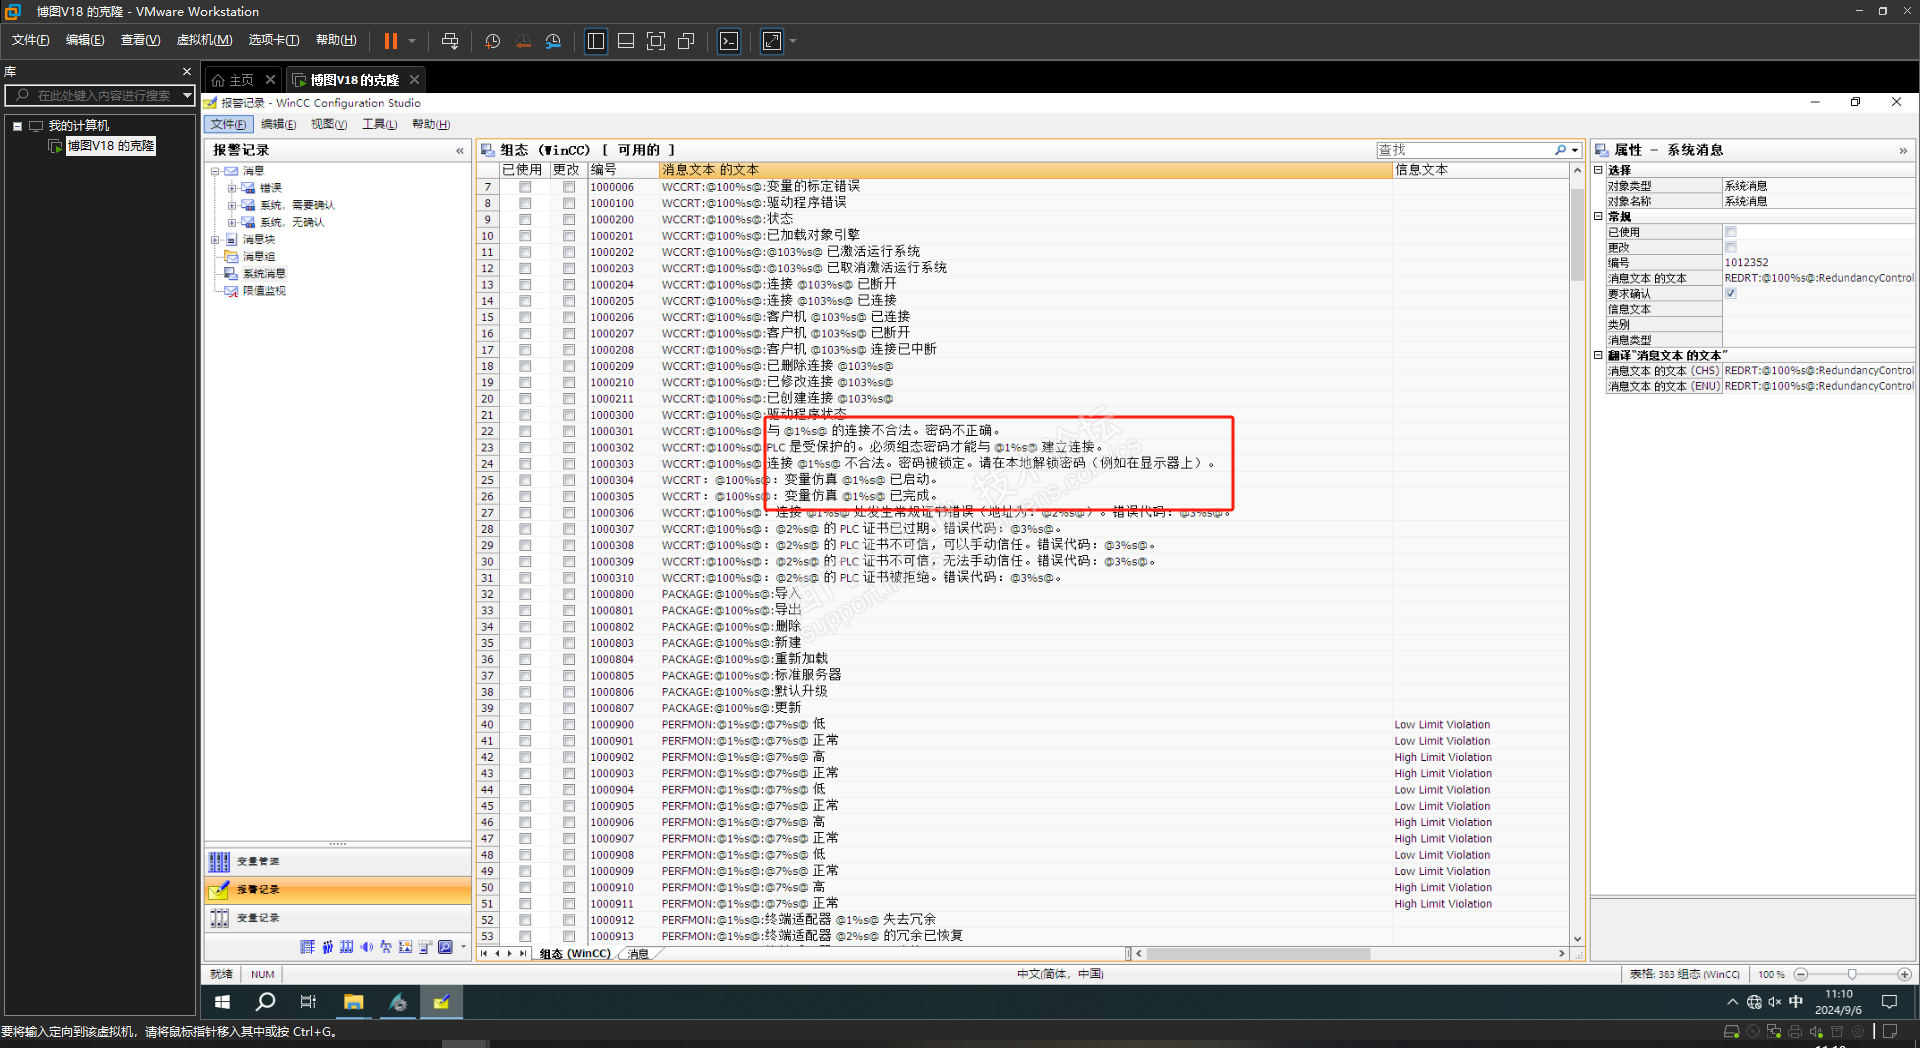
Task: Open Tag Management (变量管理) in navigation bar
Action: [338, 861]
